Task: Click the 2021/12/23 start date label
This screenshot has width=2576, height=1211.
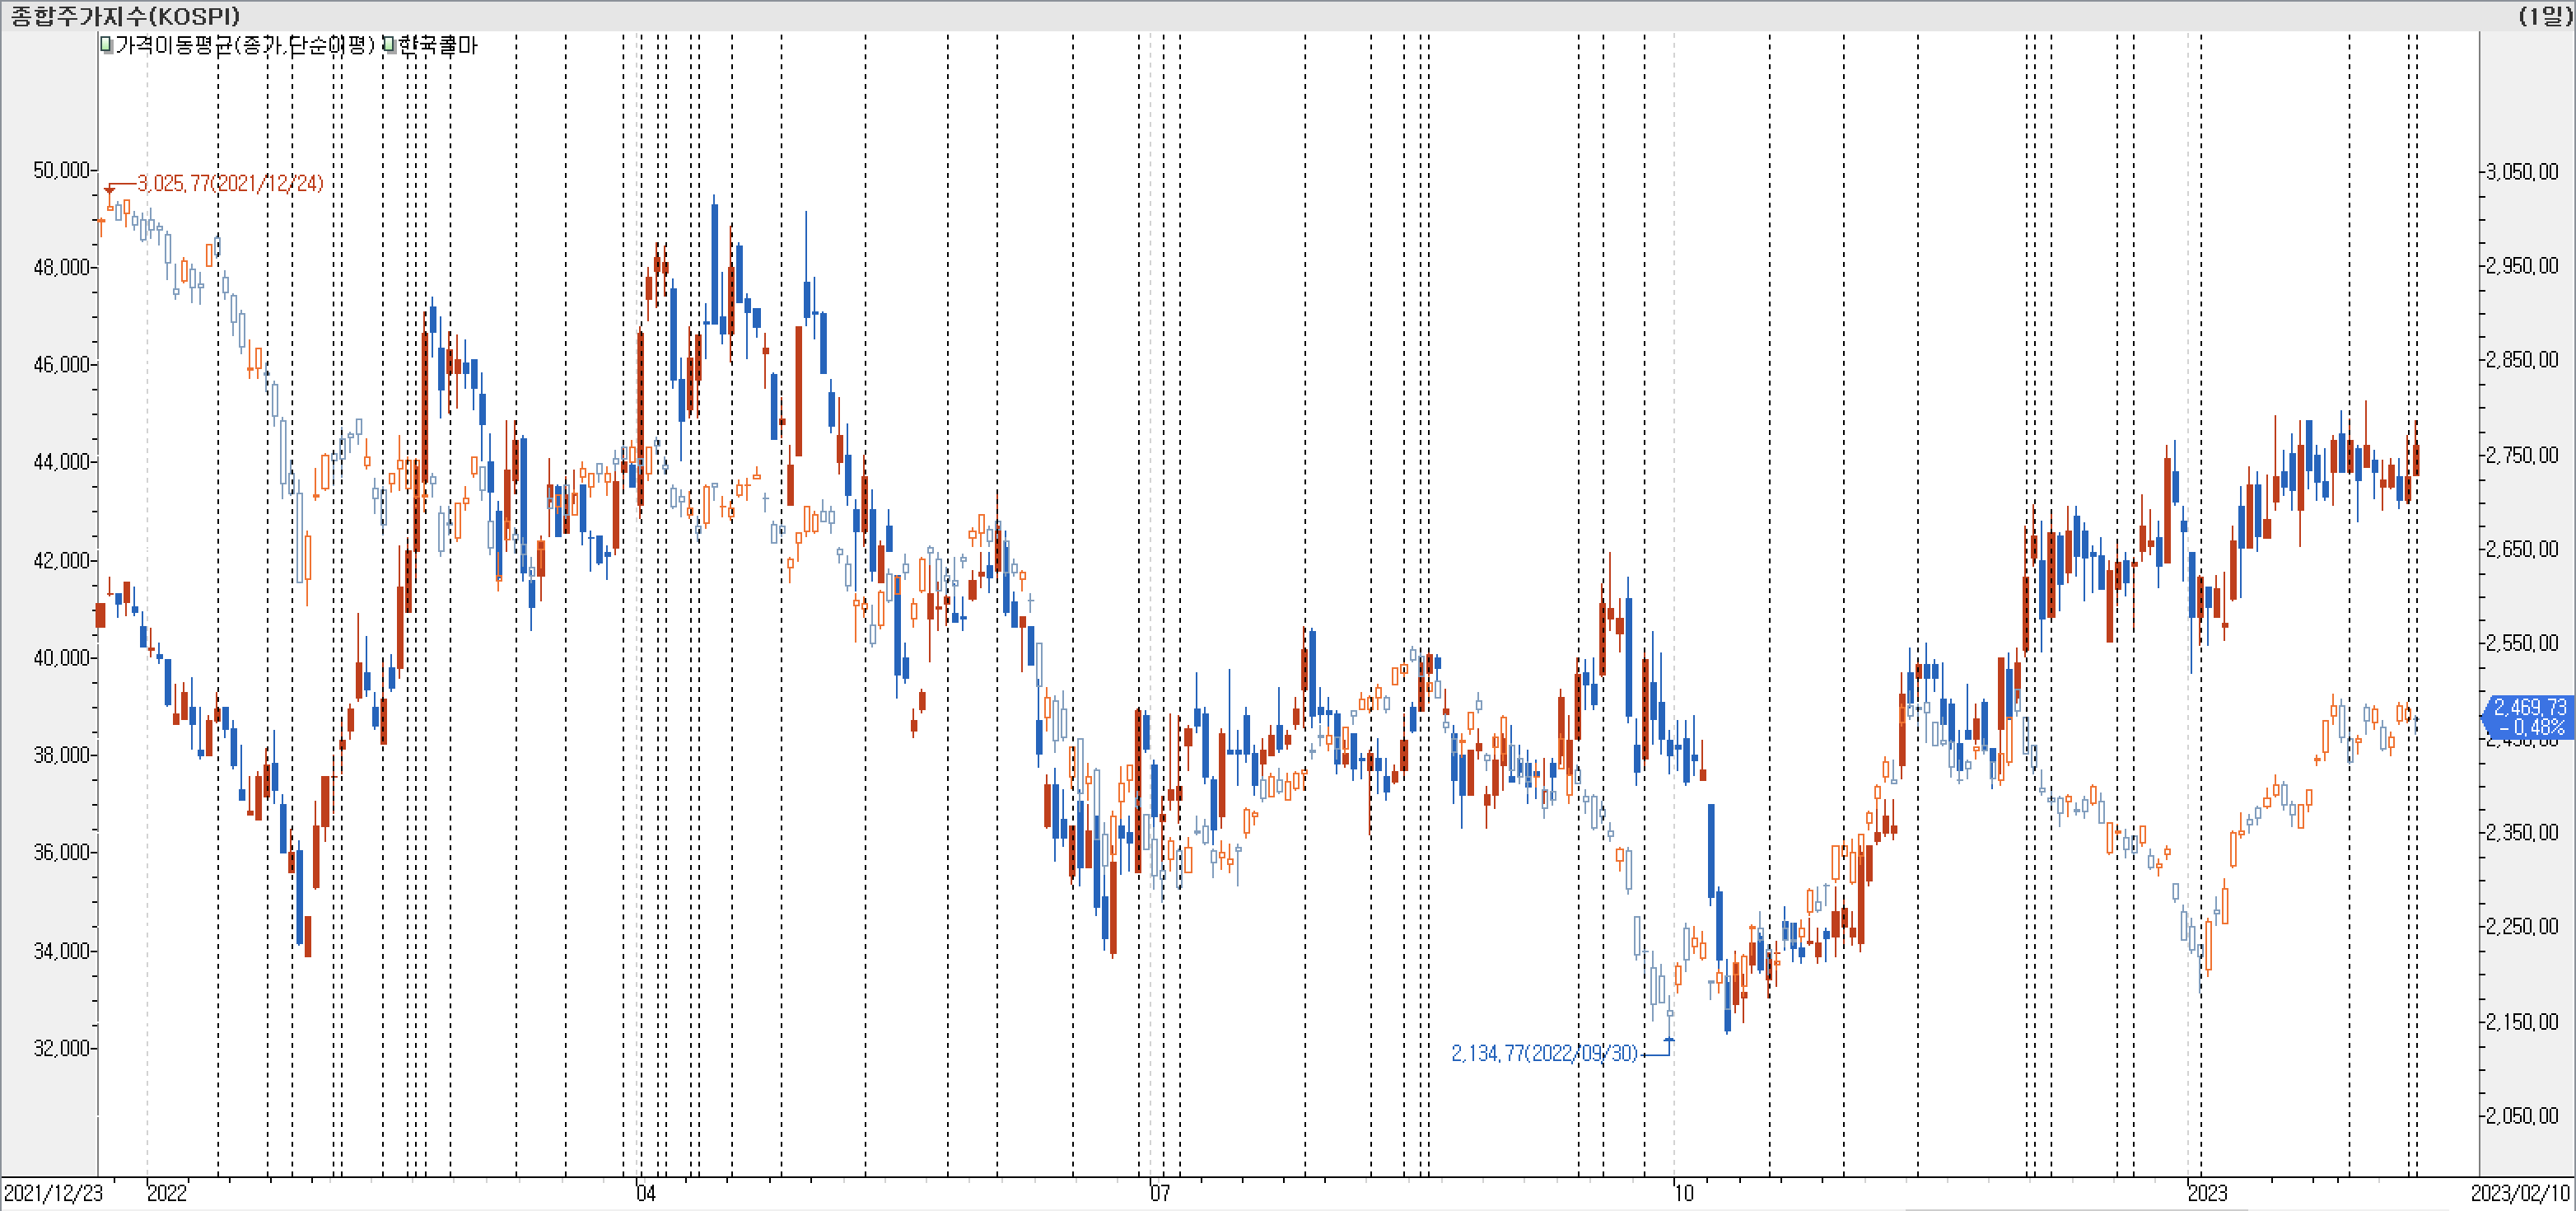Action: coord(53,1193)
